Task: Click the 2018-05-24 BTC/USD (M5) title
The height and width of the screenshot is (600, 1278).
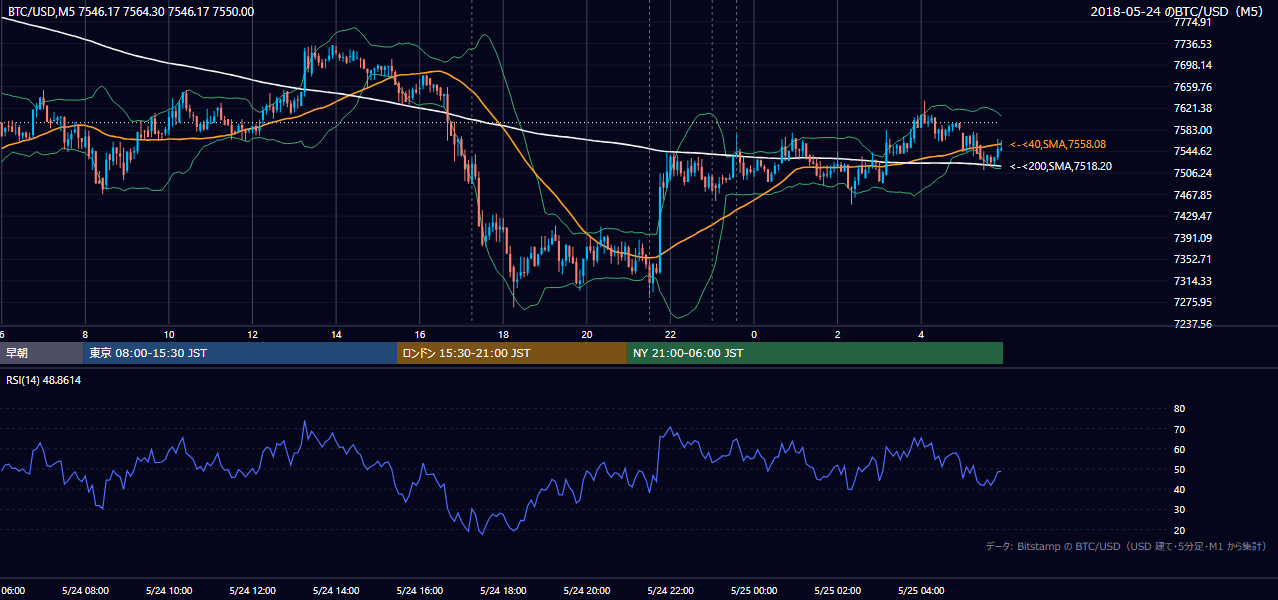Action: (1178, 12)
